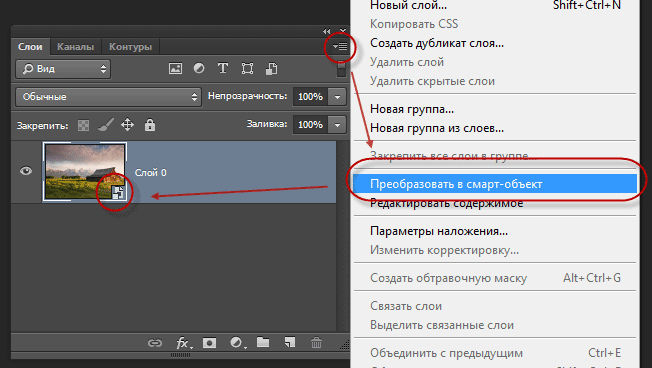Choose Новый слой... menu item
The width and height of the screenshot is (652, 368).
coord(495,5)
